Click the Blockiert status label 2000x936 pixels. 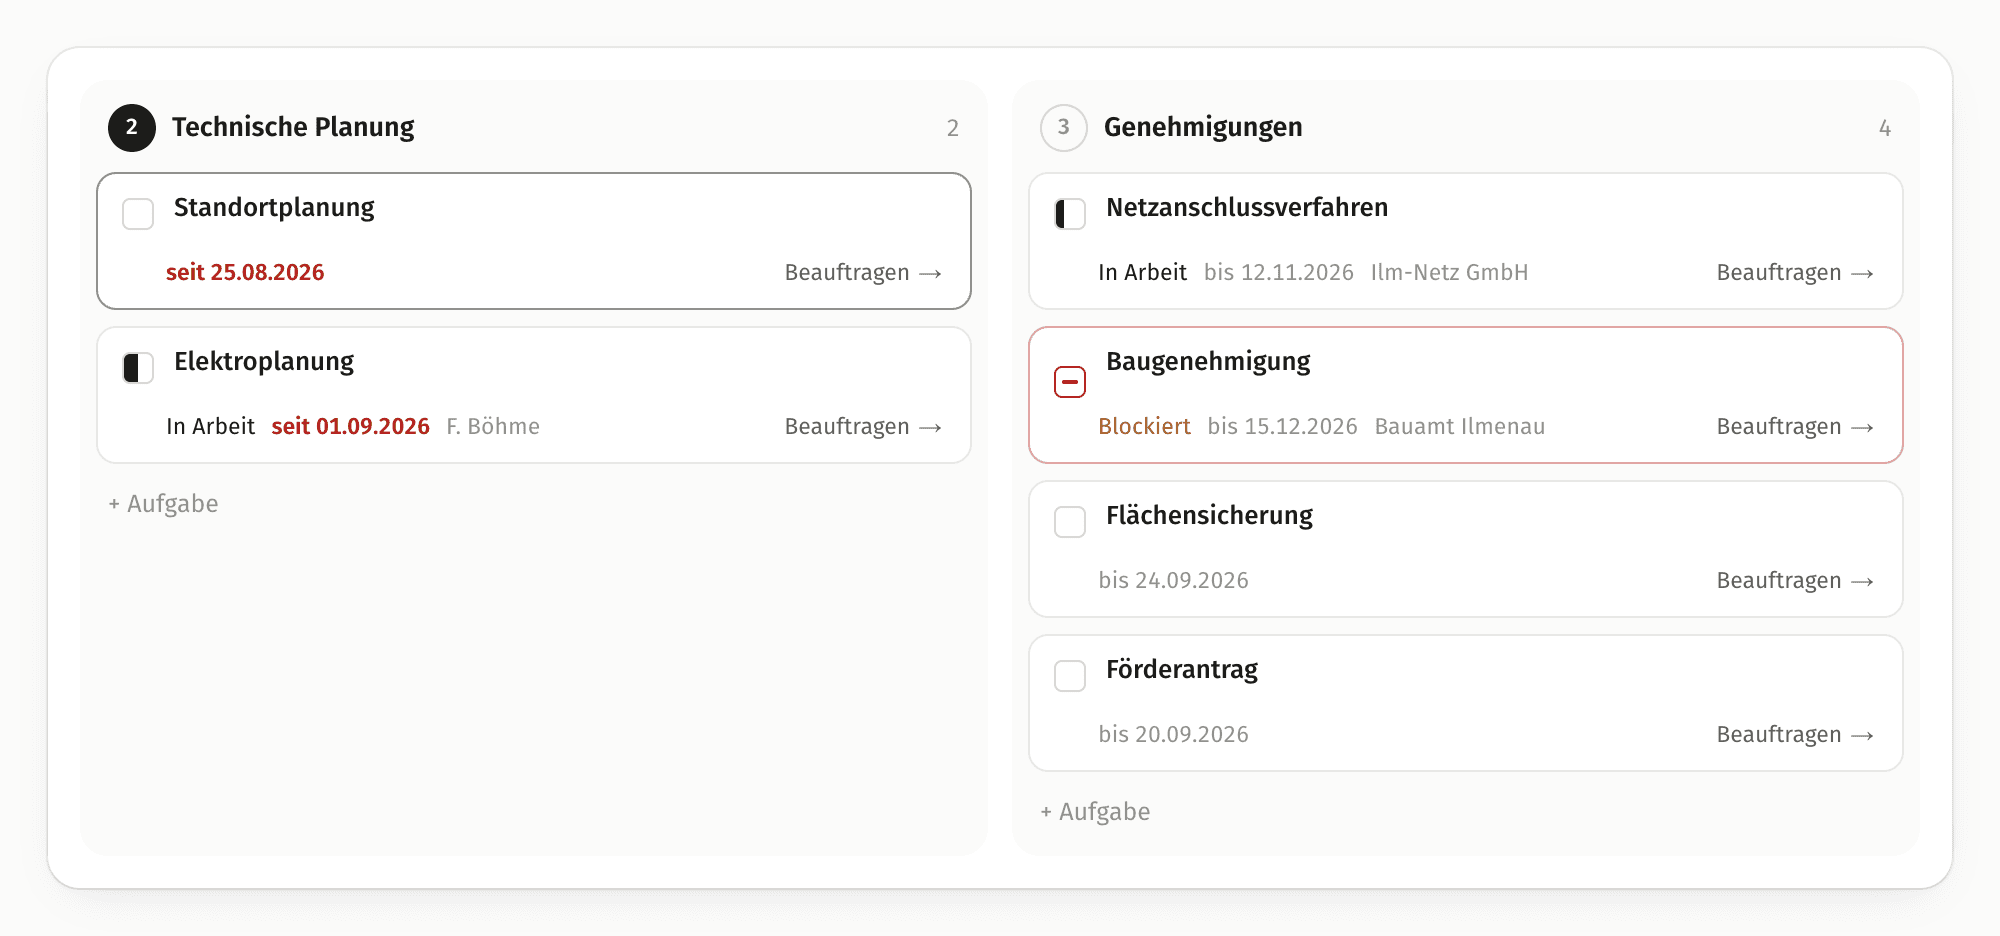(x=1145, y=427)
